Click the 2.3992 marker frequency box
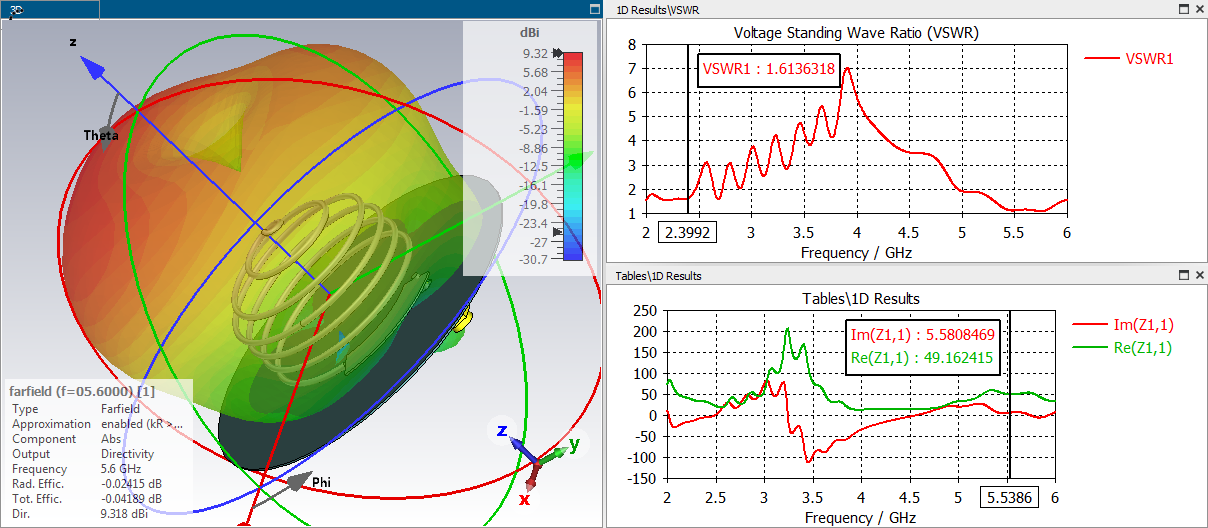 687,232
